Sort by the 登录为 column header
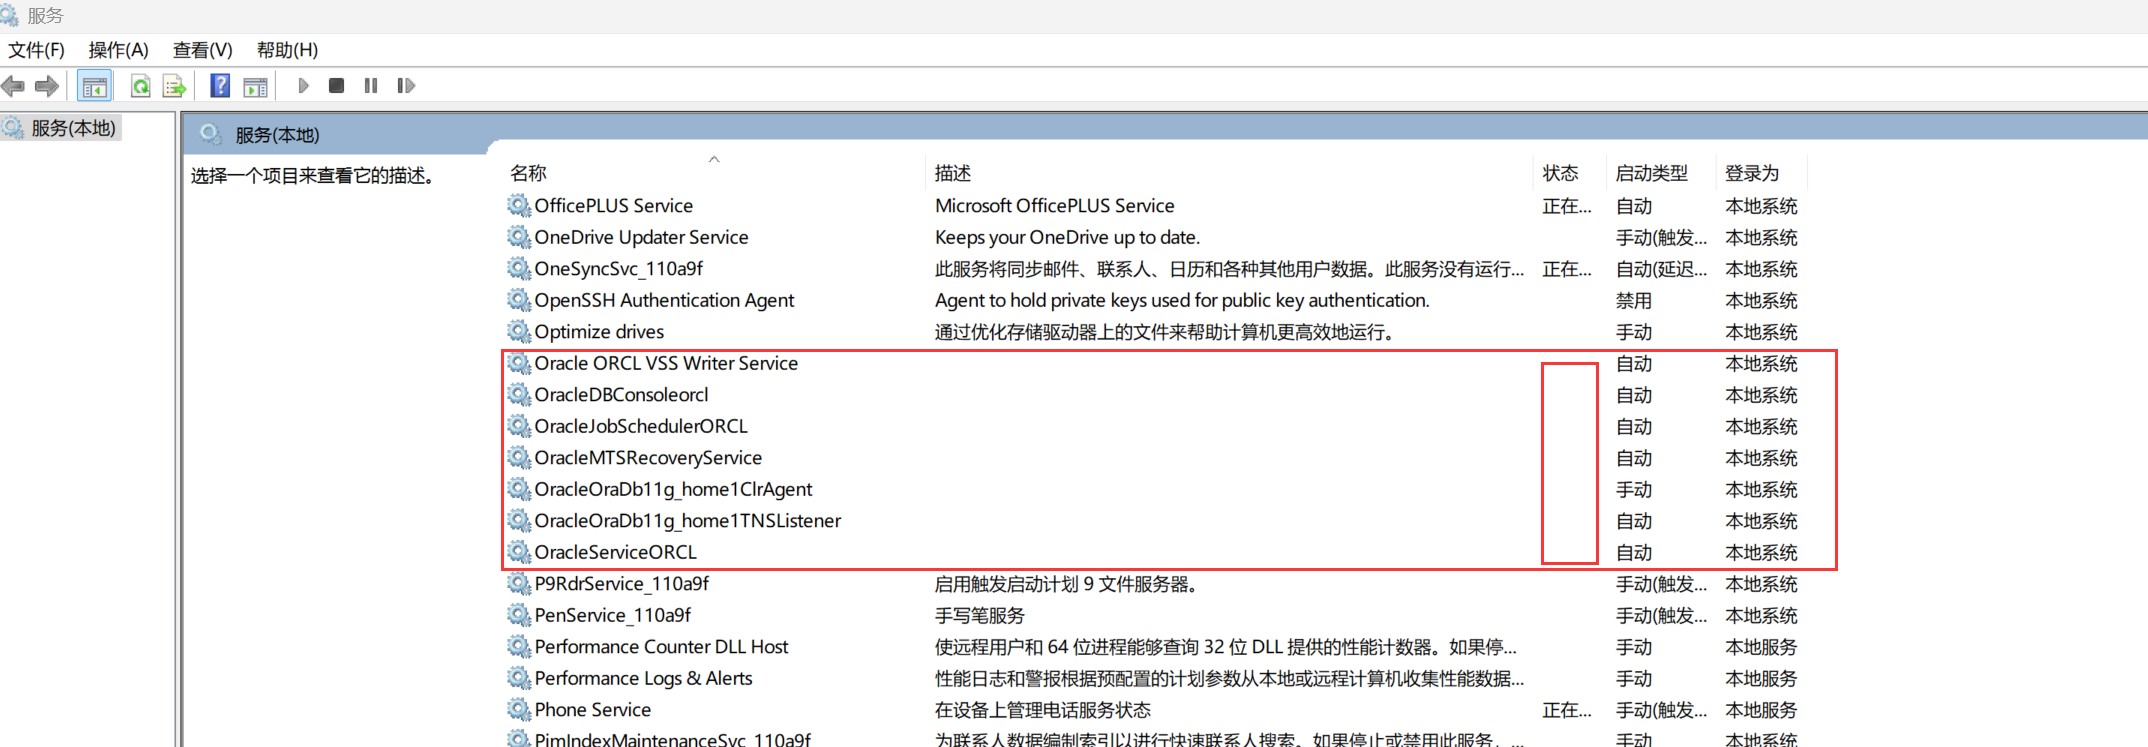Screen dimensions: 2148x747 pyautogui.click(x=1752, y=173)
